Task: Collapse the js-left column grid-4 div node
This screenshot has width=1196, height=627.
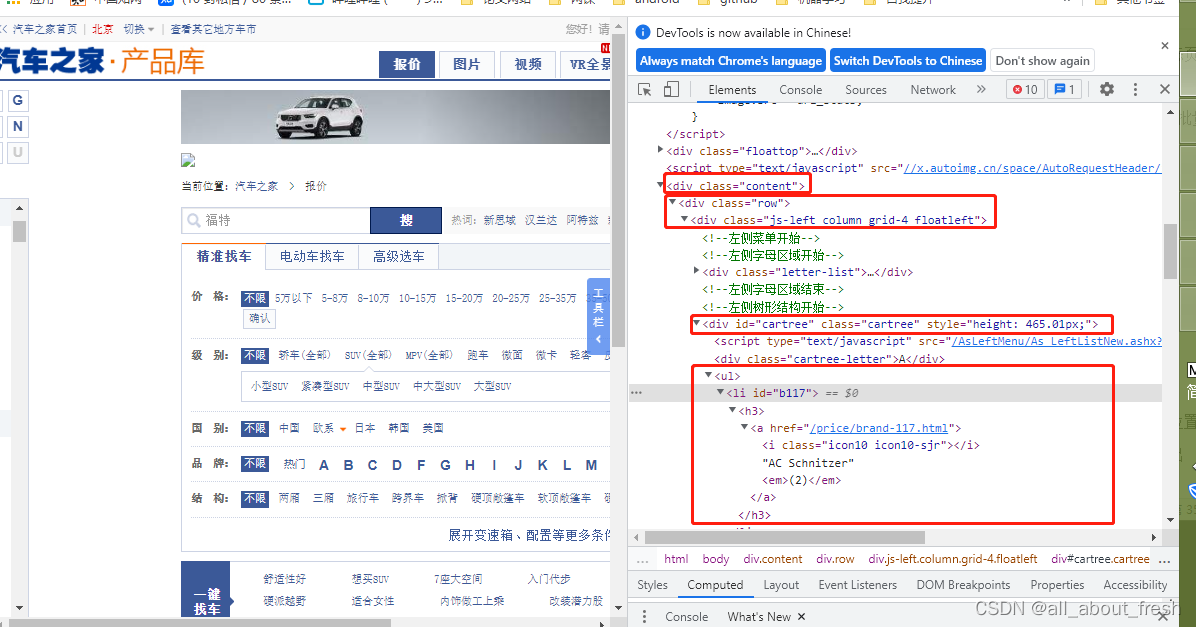Action: click(x=685, y=219)
